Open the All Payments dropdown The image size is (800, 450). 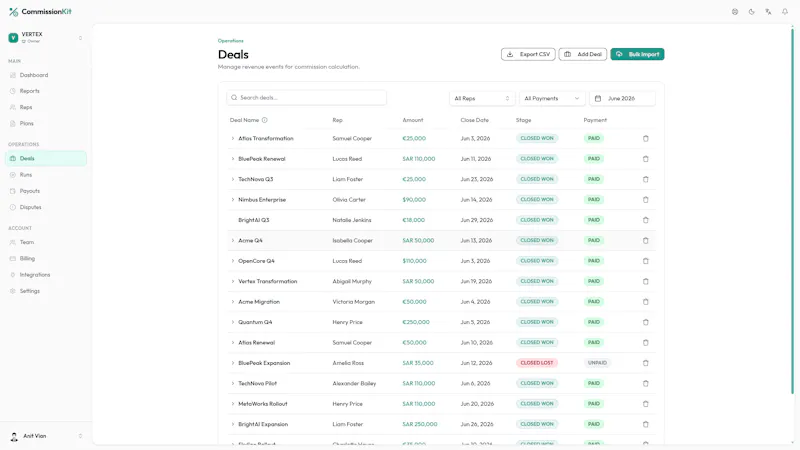[552, 98]
